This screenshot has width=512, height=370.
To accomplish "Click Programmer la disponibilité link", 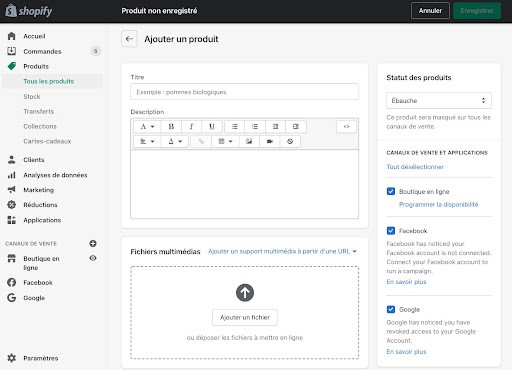I will [439, 204].
